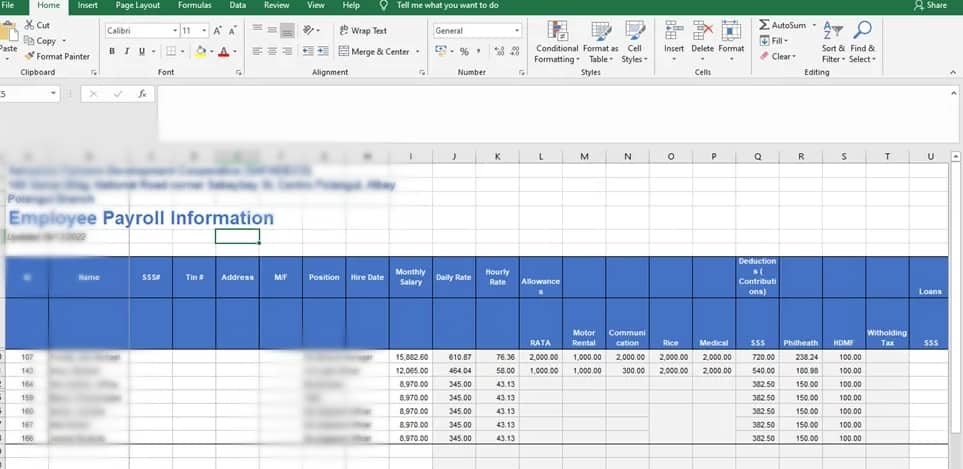Switch to the Review tab
963x469 pixels.
point(276,5)
